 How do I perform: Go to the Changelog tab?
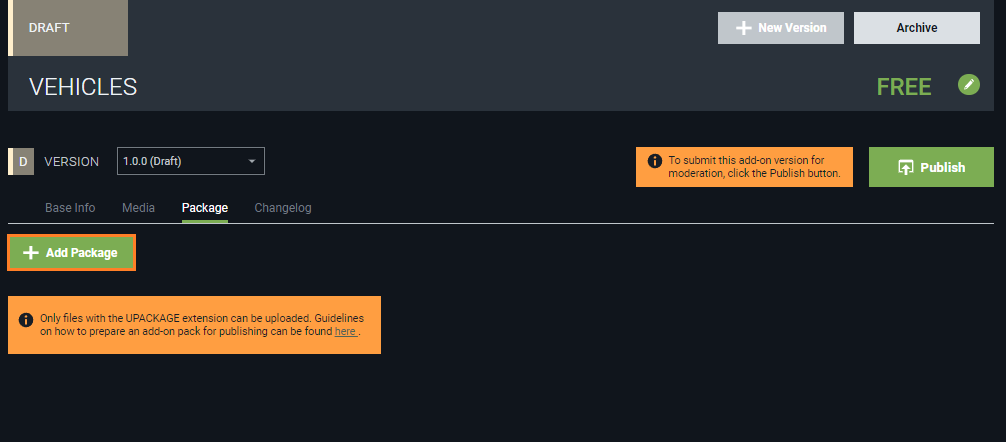pyautogui.click(x=283, y=208)
